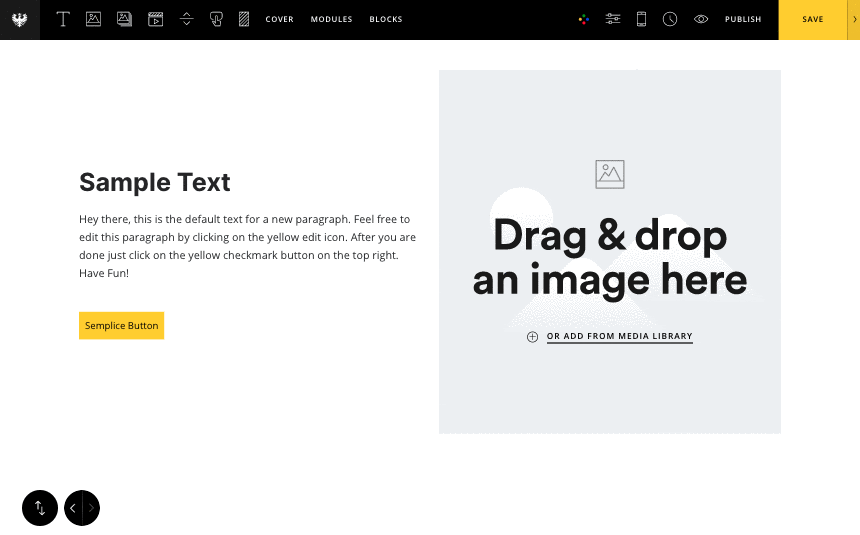Image resolution: width=860 pixels, height=535 pixels.
Task: Open the Blocks menu
Action: click(x=386, y=19)
